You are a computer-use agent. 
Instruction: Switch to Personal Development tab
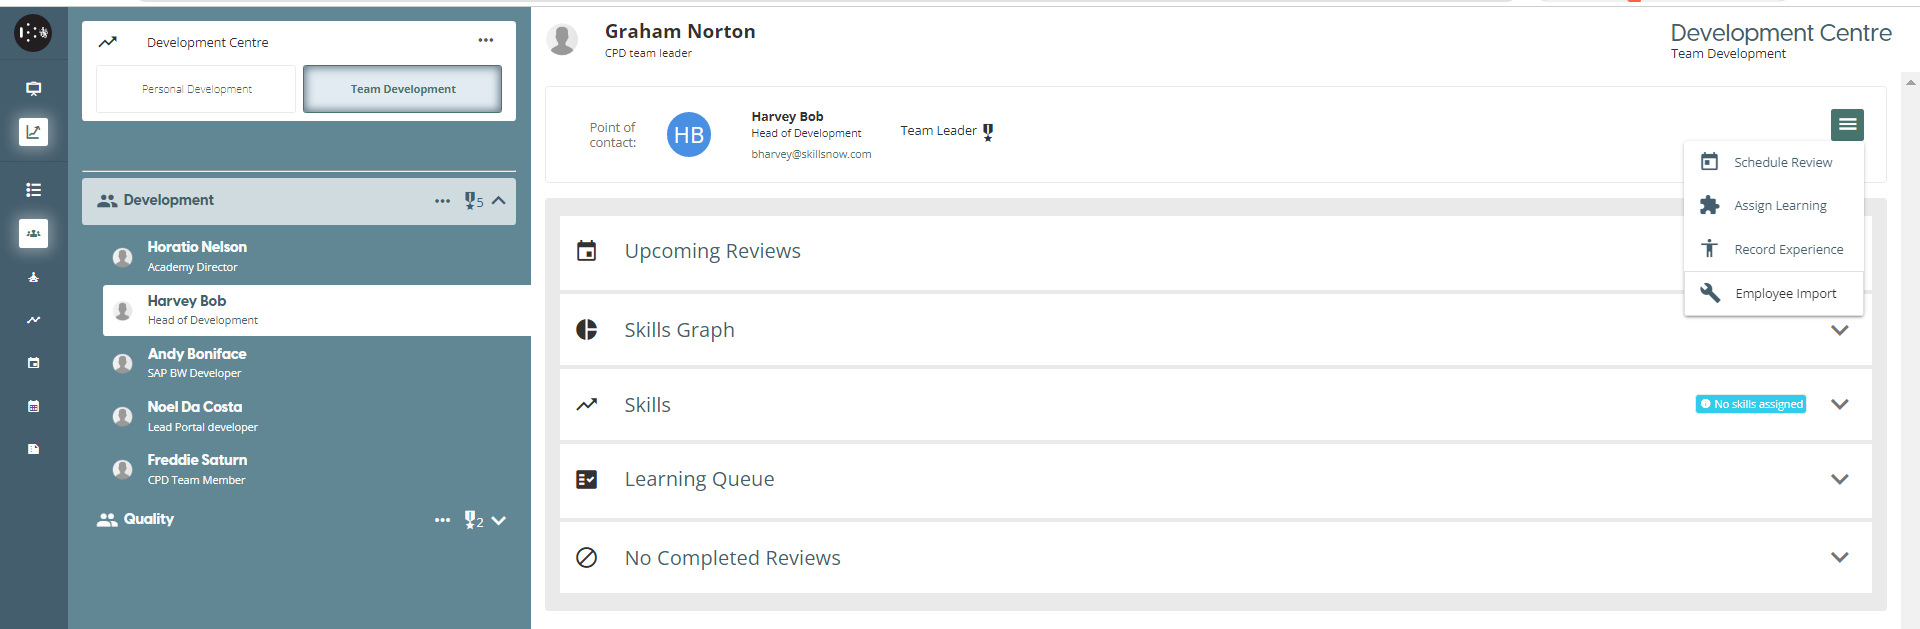click(196, 89)
